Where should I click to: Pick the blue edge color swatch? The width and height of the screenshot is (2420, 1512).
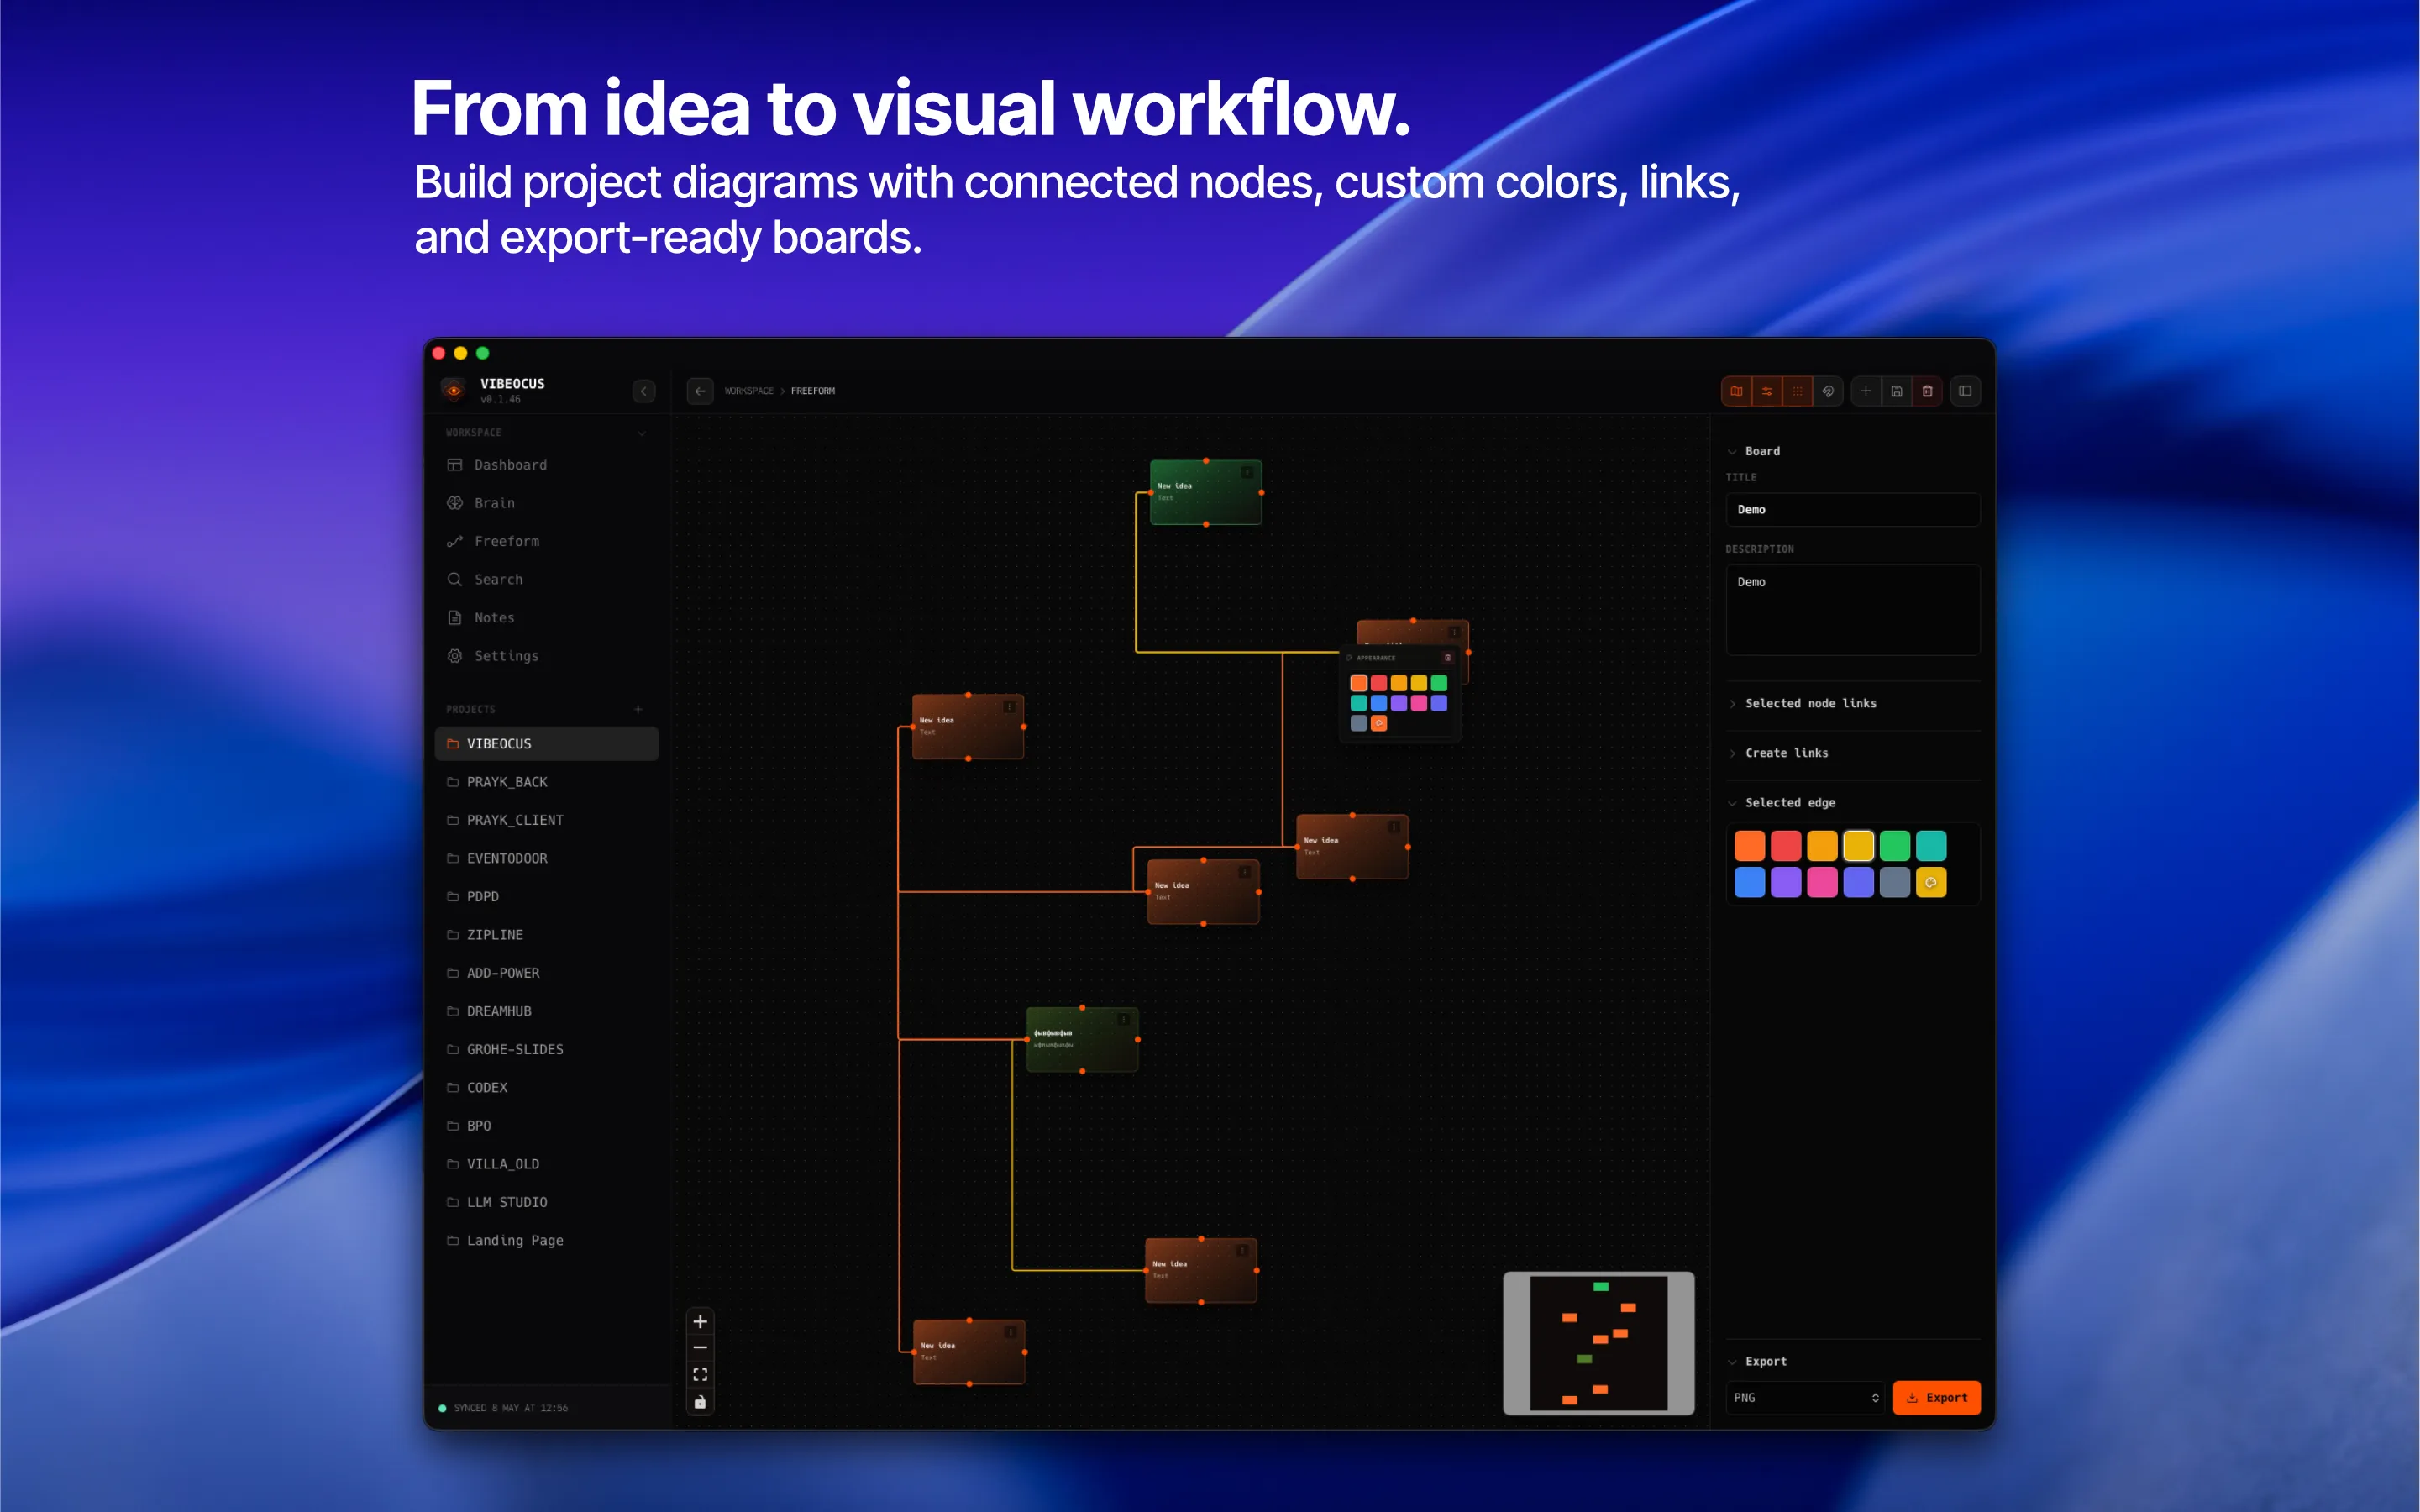point(1749,882)
